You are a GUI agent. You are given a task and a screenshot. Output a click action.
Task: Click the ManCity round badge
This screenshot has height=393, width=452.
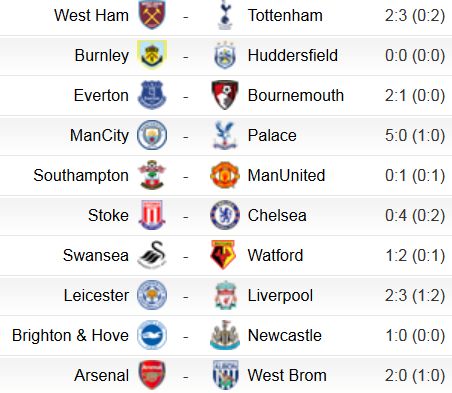[152, 135]
